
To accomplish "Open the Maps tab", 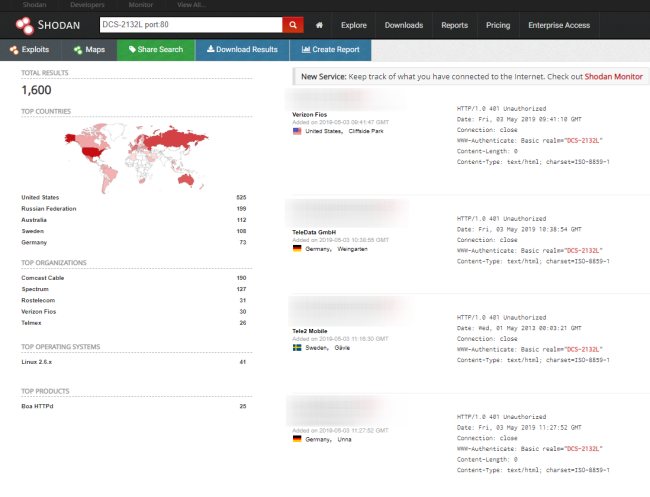I will click(x=89, y=50).
